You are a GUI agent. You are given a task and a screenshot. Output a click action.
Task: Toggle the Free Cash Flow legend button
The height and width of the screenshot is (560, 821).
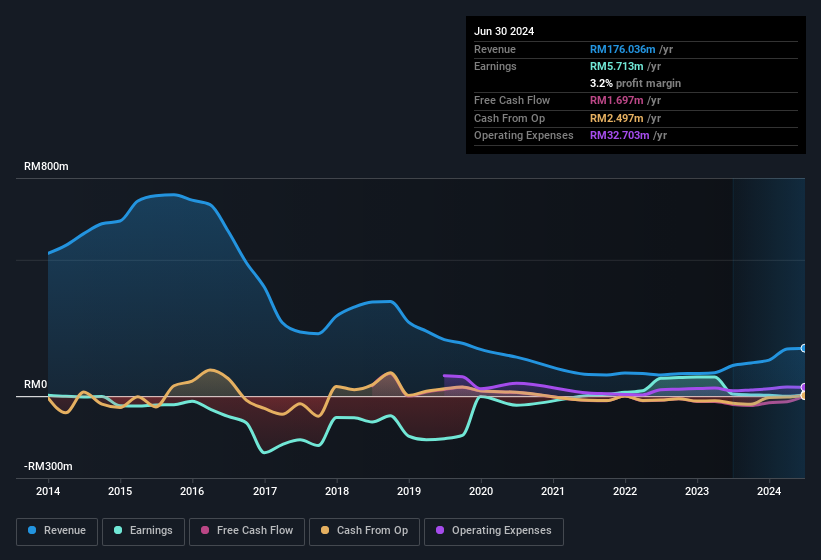(x=247, y=531)
